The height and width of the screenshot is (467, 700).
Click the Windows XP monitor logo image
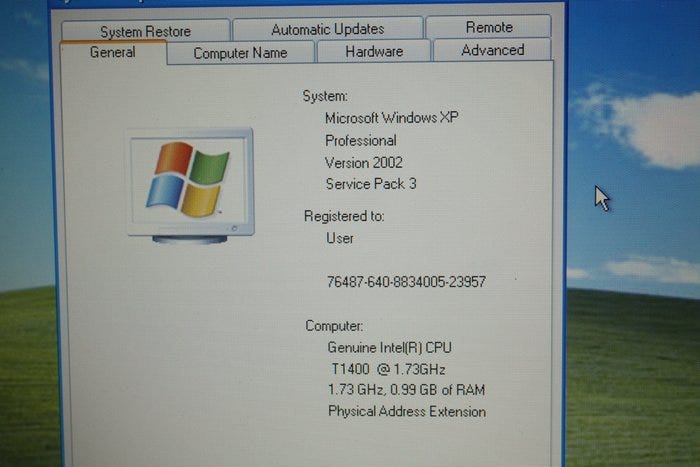(x=191, y=186)
